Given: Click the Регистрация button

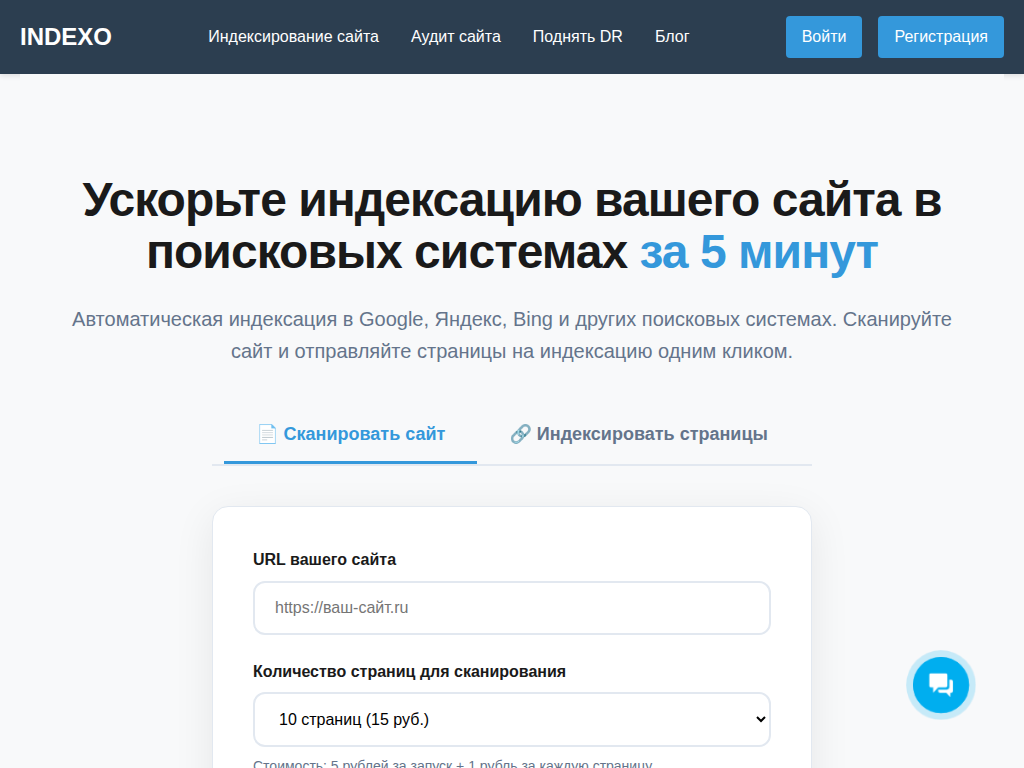Looking at the screenshot, I should (x=940, y=37).
